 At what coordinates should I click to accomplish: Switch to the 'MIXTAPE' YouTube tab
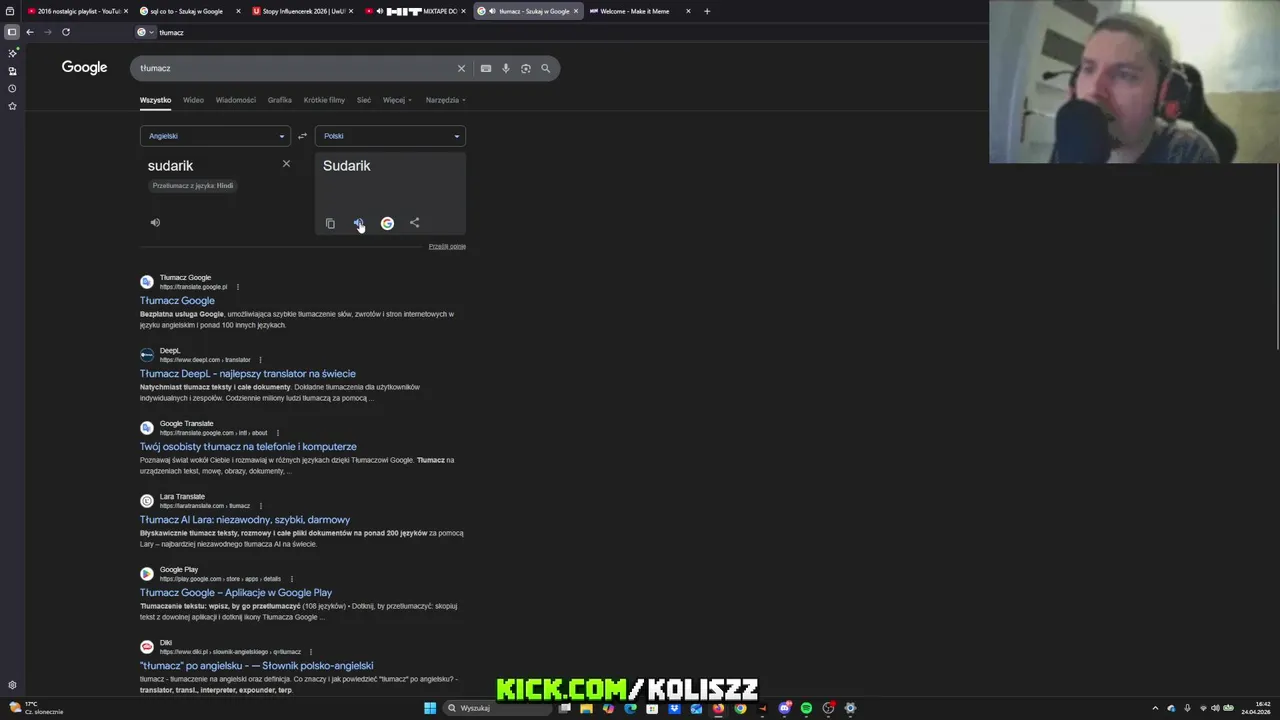(x=415, y=11)
